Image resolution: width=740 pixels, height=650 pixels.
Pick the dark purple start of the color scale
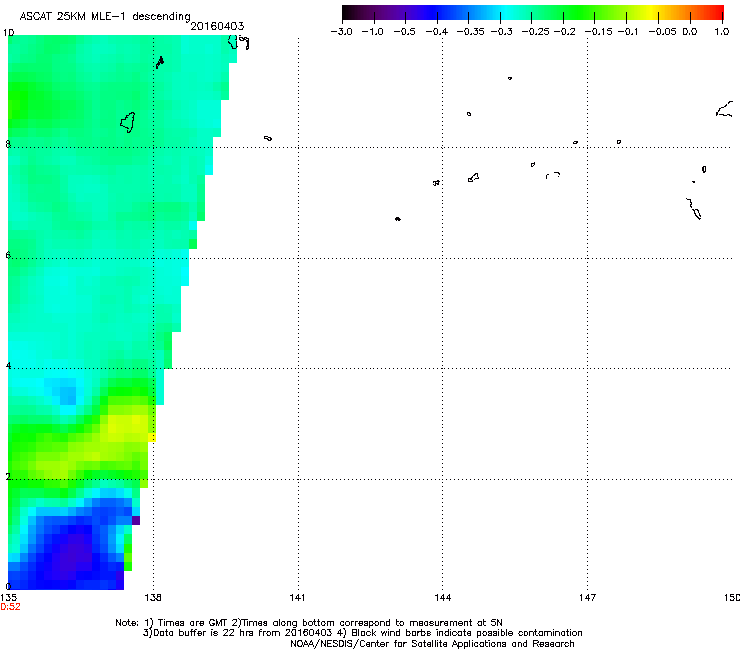tap(352, 13)
